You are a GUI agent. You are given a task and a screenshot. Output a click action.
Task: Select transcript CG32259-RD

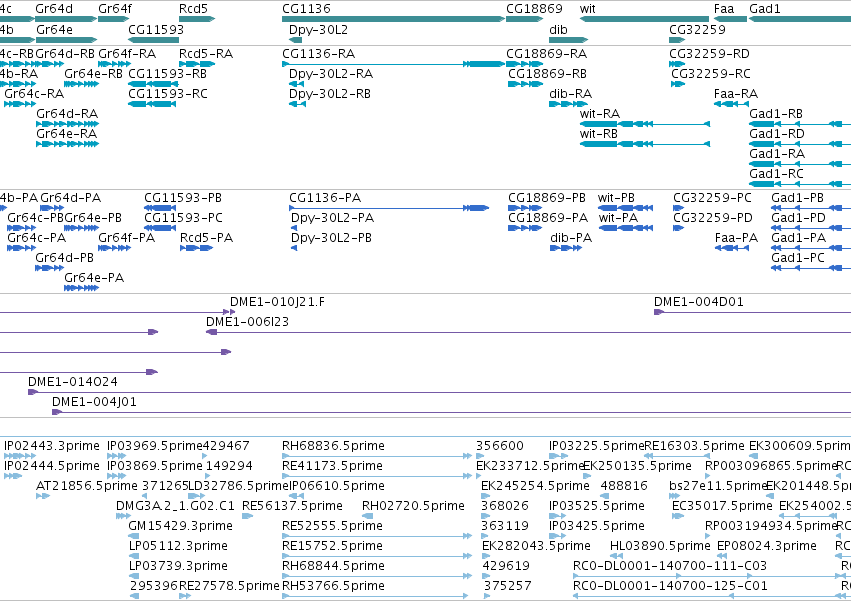pos(677,64)
